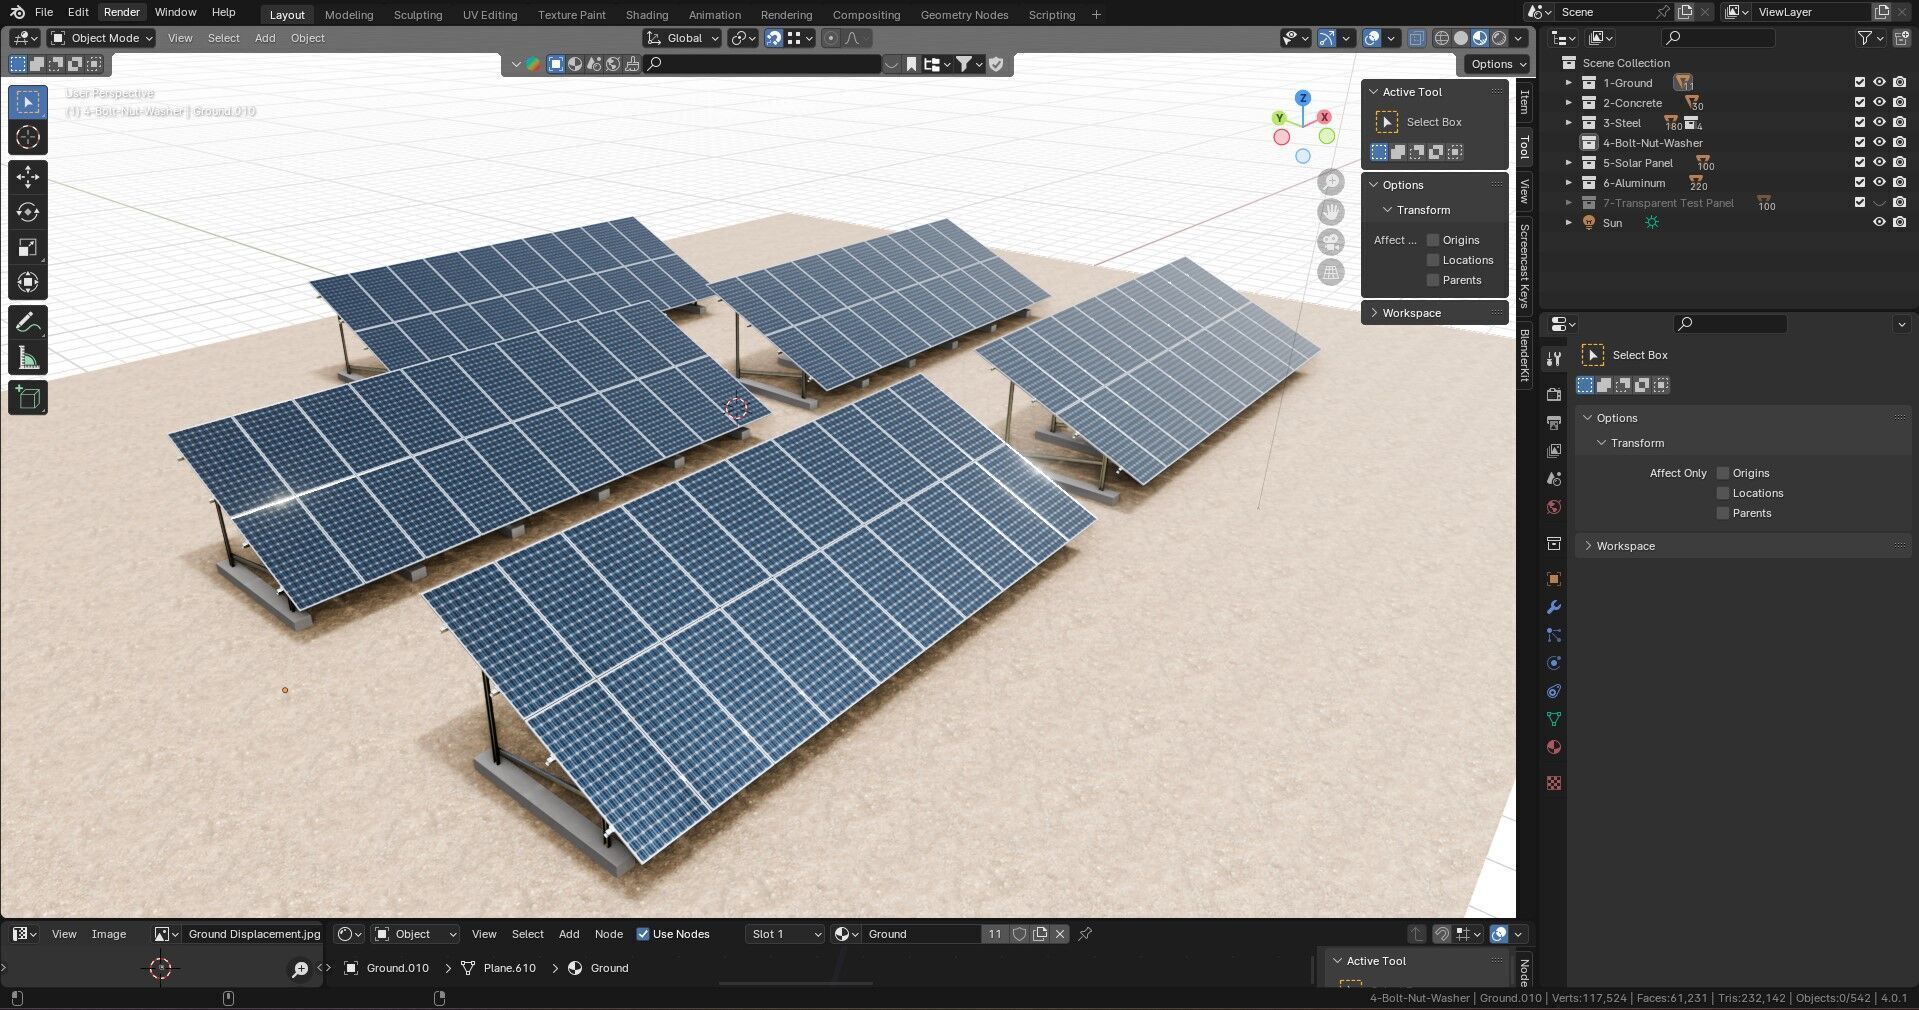The image size is (1919, 1010).
Task: Unlink the Ground material X button
Action: pos(1060,934)
